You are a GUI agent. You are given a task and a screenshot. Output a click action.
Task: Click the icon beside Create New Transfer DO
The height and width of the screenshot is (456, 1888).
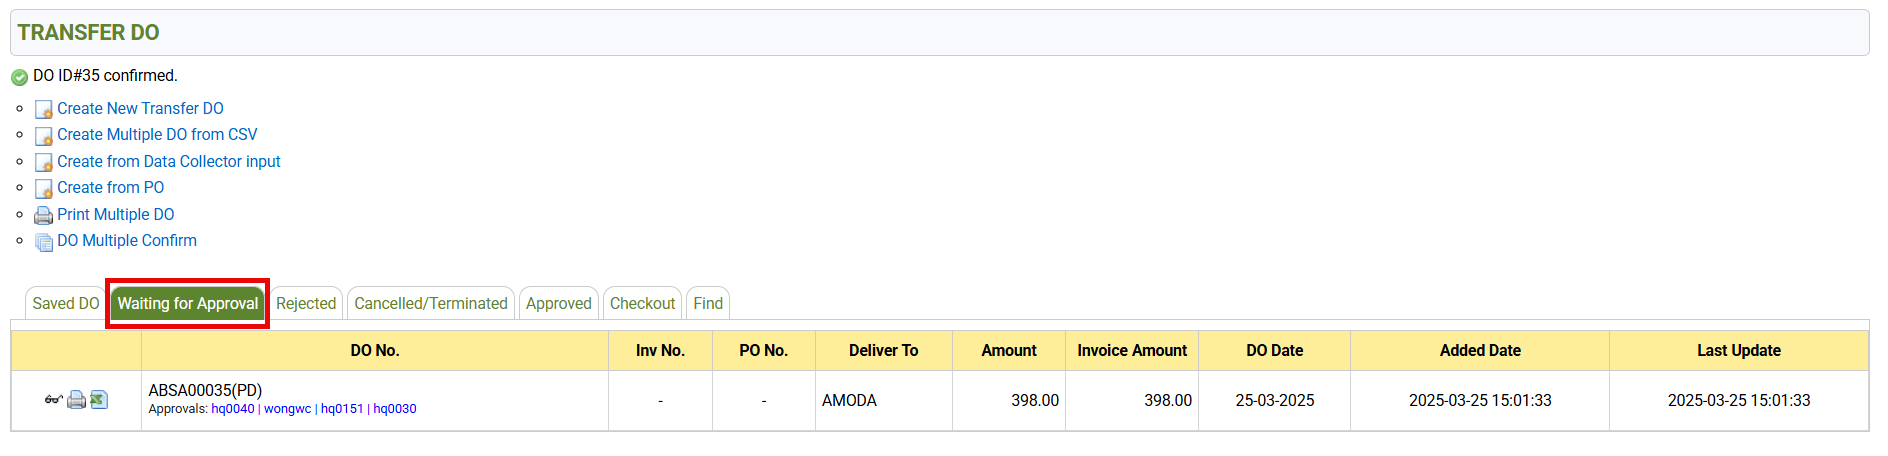point(44,109)
